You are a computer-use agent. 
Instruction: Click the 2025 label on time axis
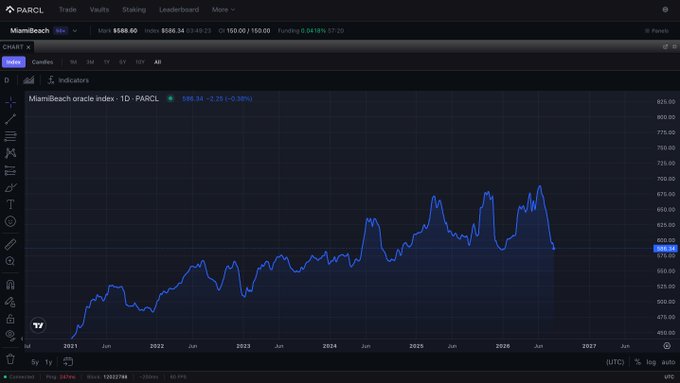[416, 346]
